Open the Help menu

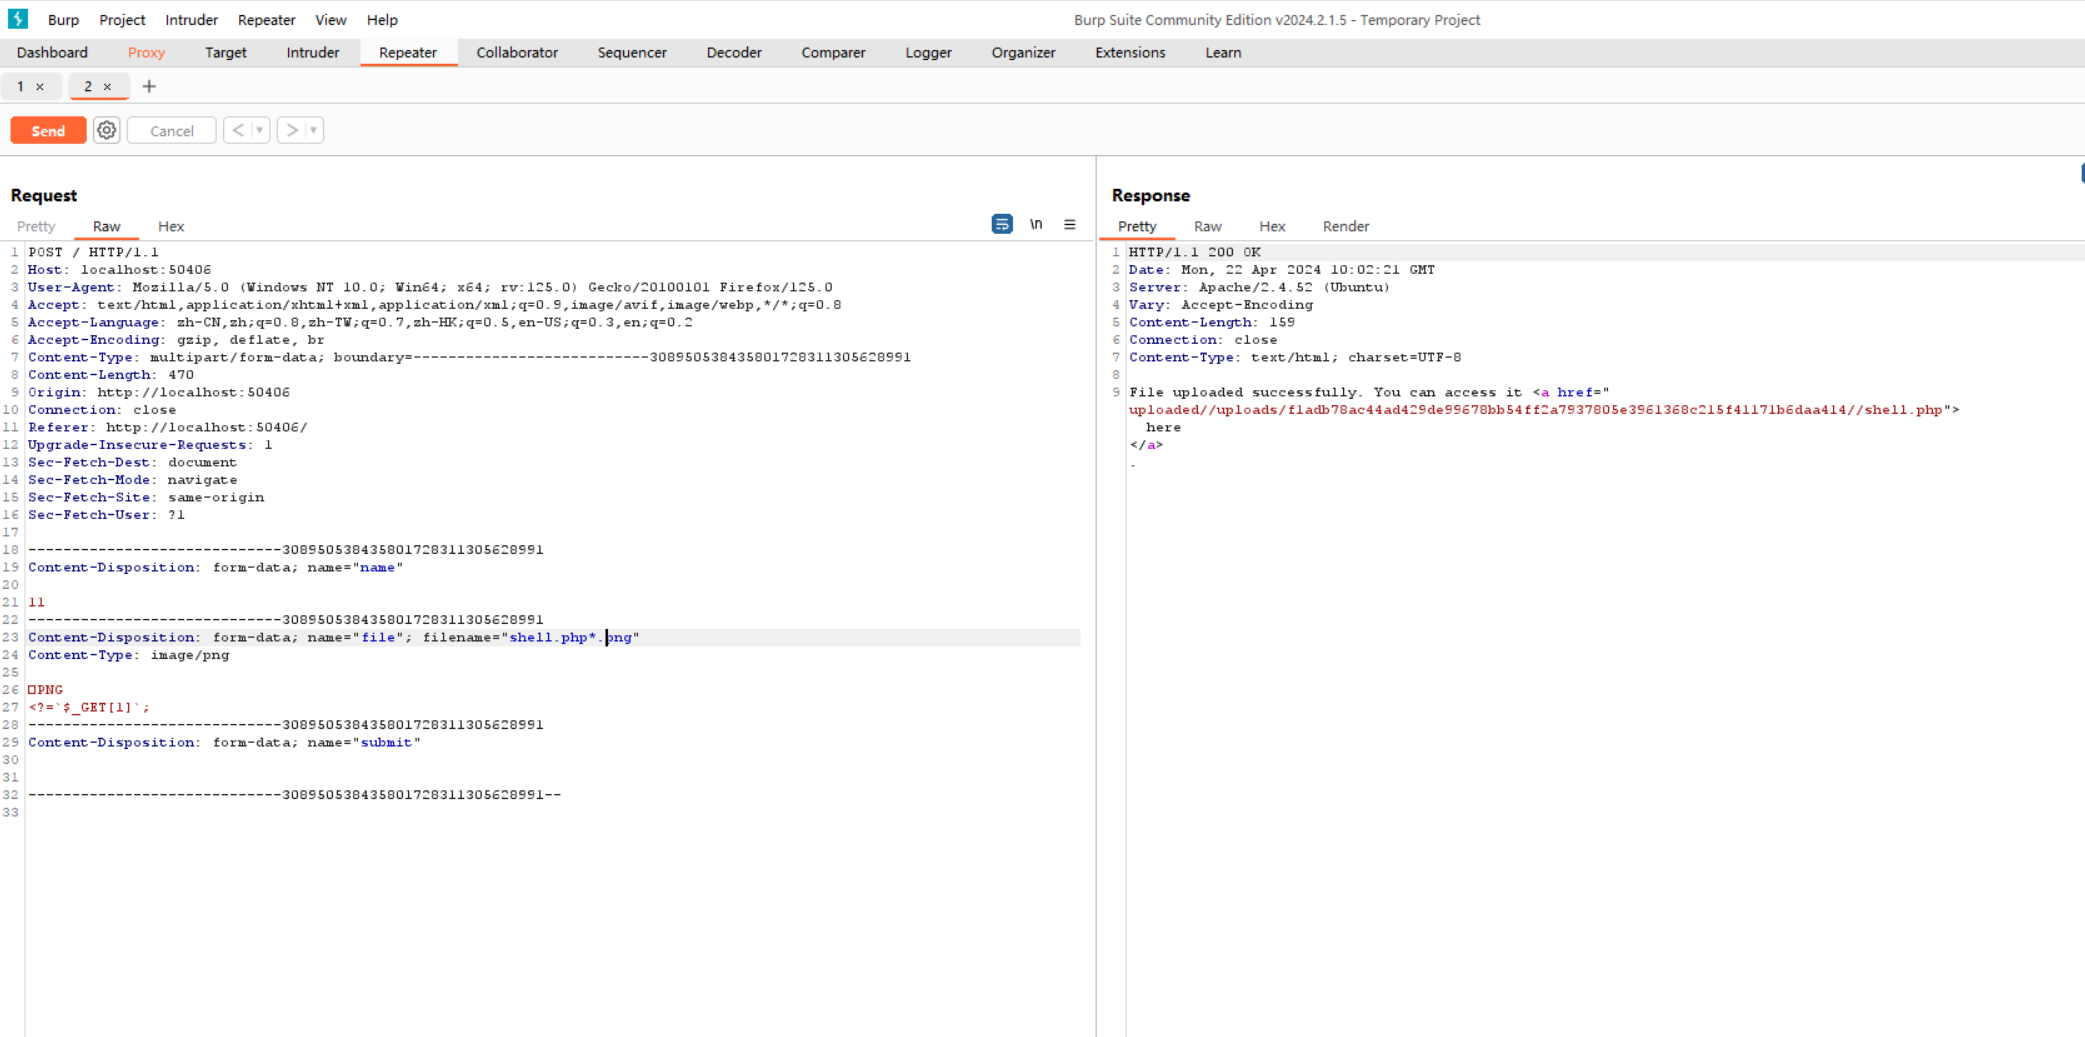click(x=381, y=20)
